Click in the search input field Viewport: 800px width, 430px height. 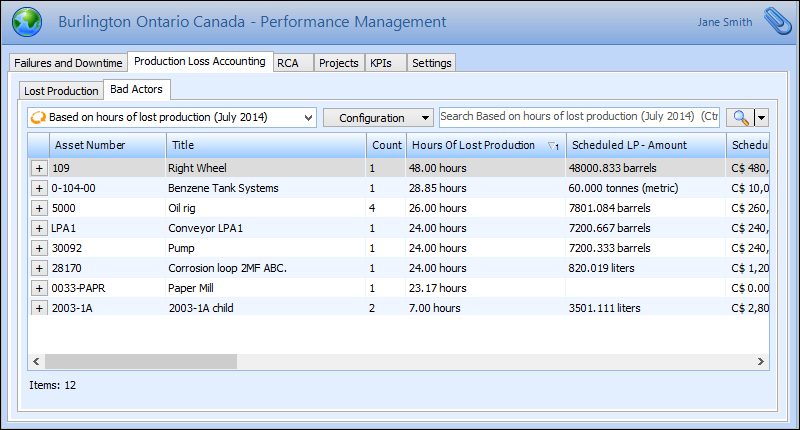click(x=580, y=118)
